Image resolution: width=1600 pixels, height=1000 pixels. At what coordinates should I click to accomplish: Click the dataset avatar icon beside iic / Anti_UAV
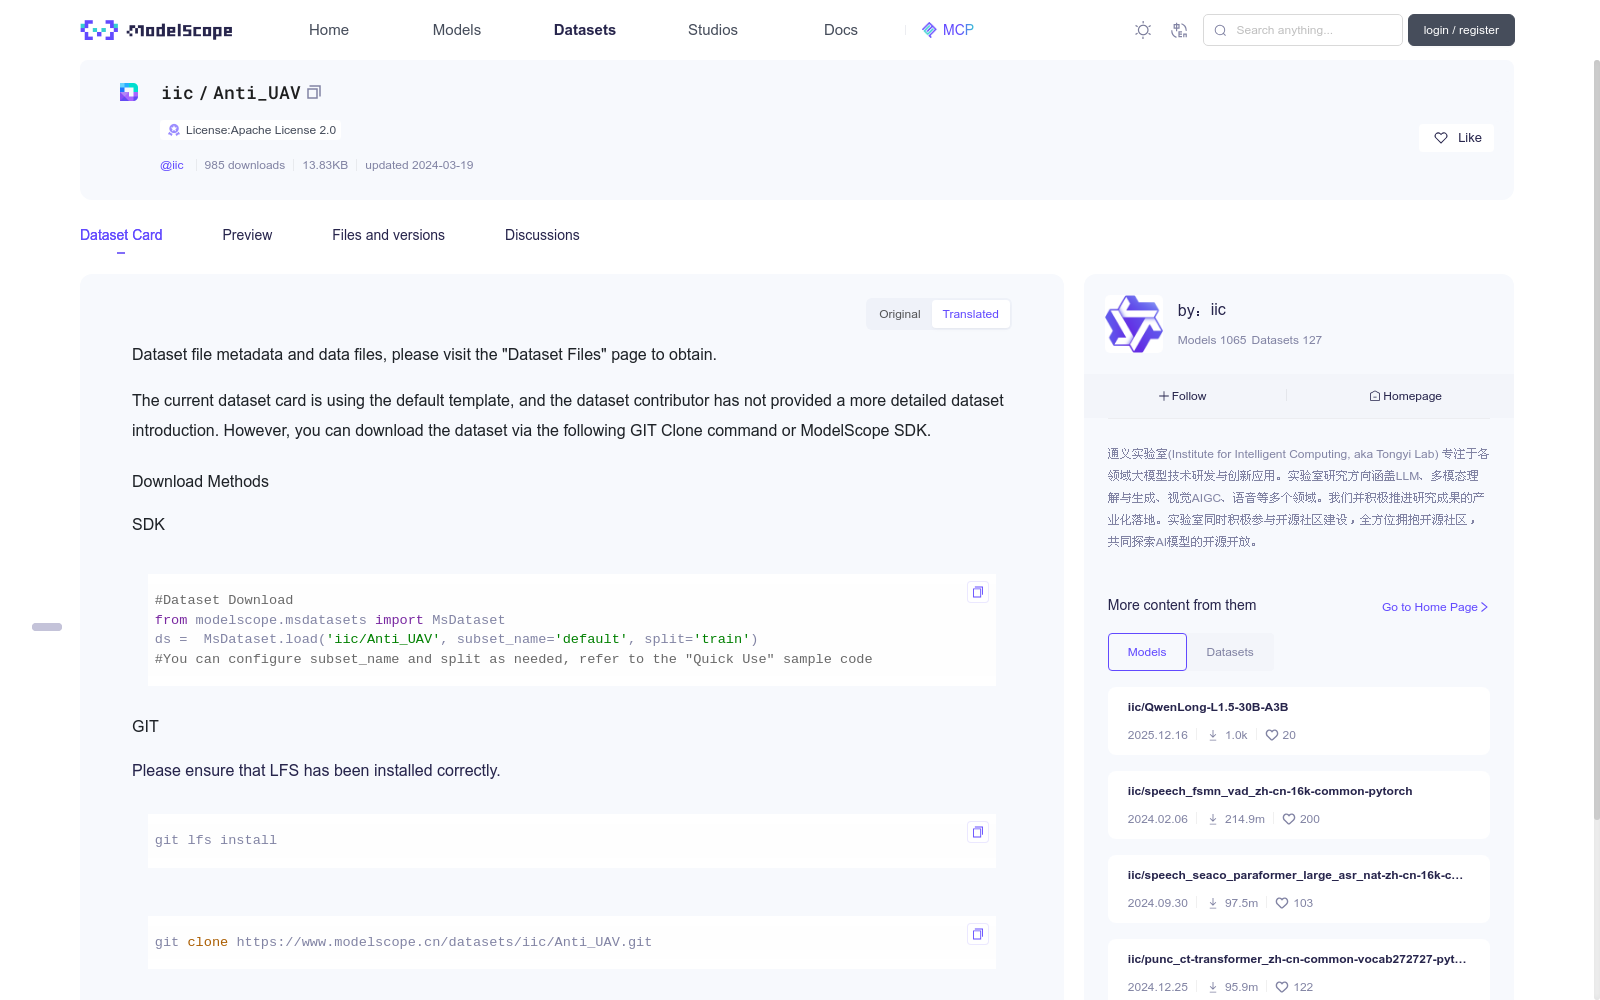pyautogui.click(x=129, y=92)
